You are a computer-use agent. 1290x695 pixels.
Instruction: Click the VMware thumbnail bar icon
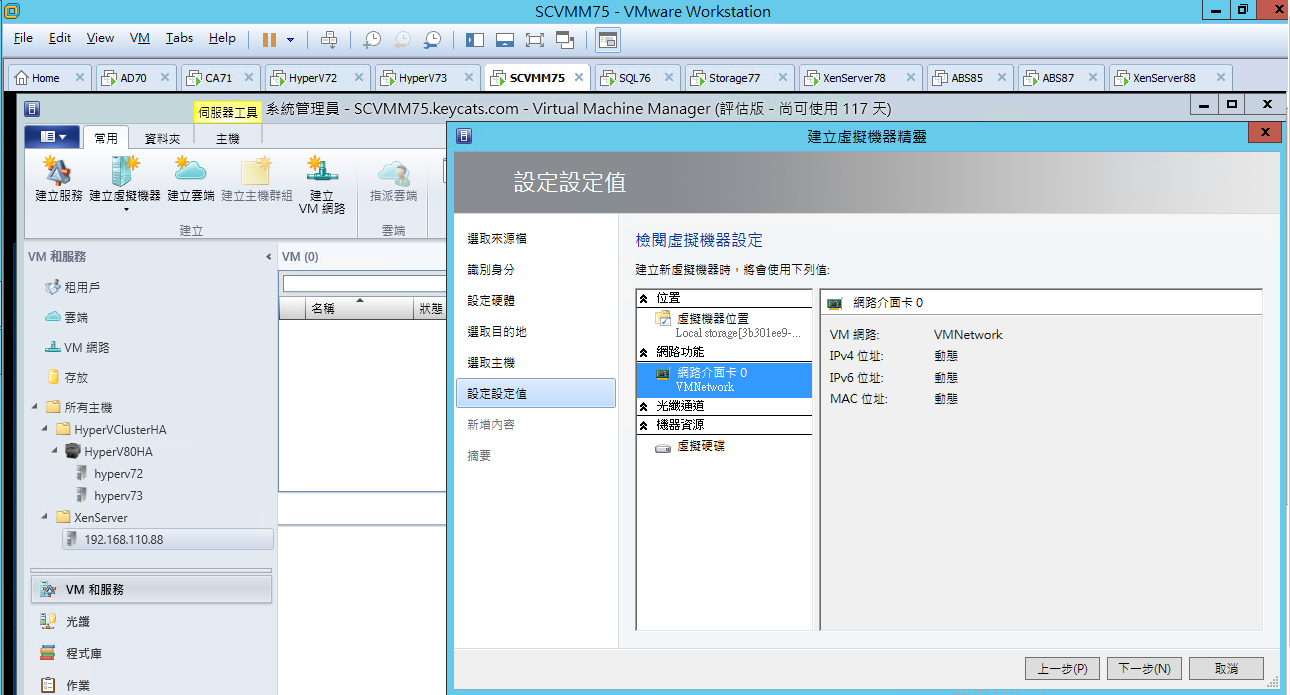(x=505, y=39)
